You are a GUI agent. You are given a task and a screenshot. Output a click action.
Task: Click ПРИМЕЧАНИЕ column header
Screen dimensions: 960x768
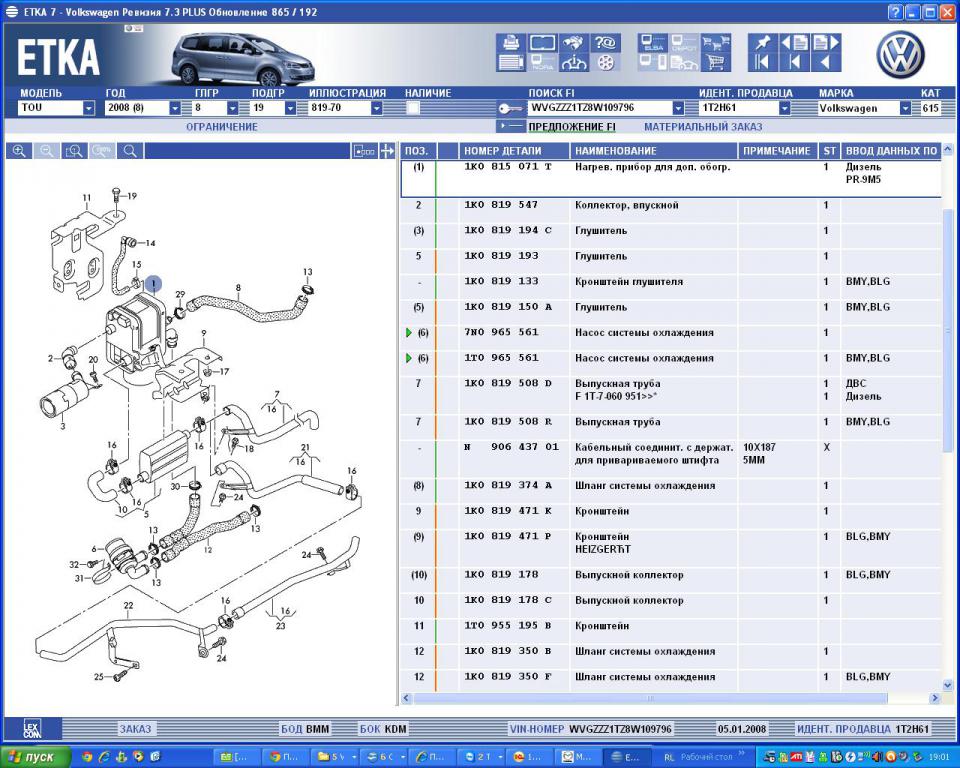[779, 151]
